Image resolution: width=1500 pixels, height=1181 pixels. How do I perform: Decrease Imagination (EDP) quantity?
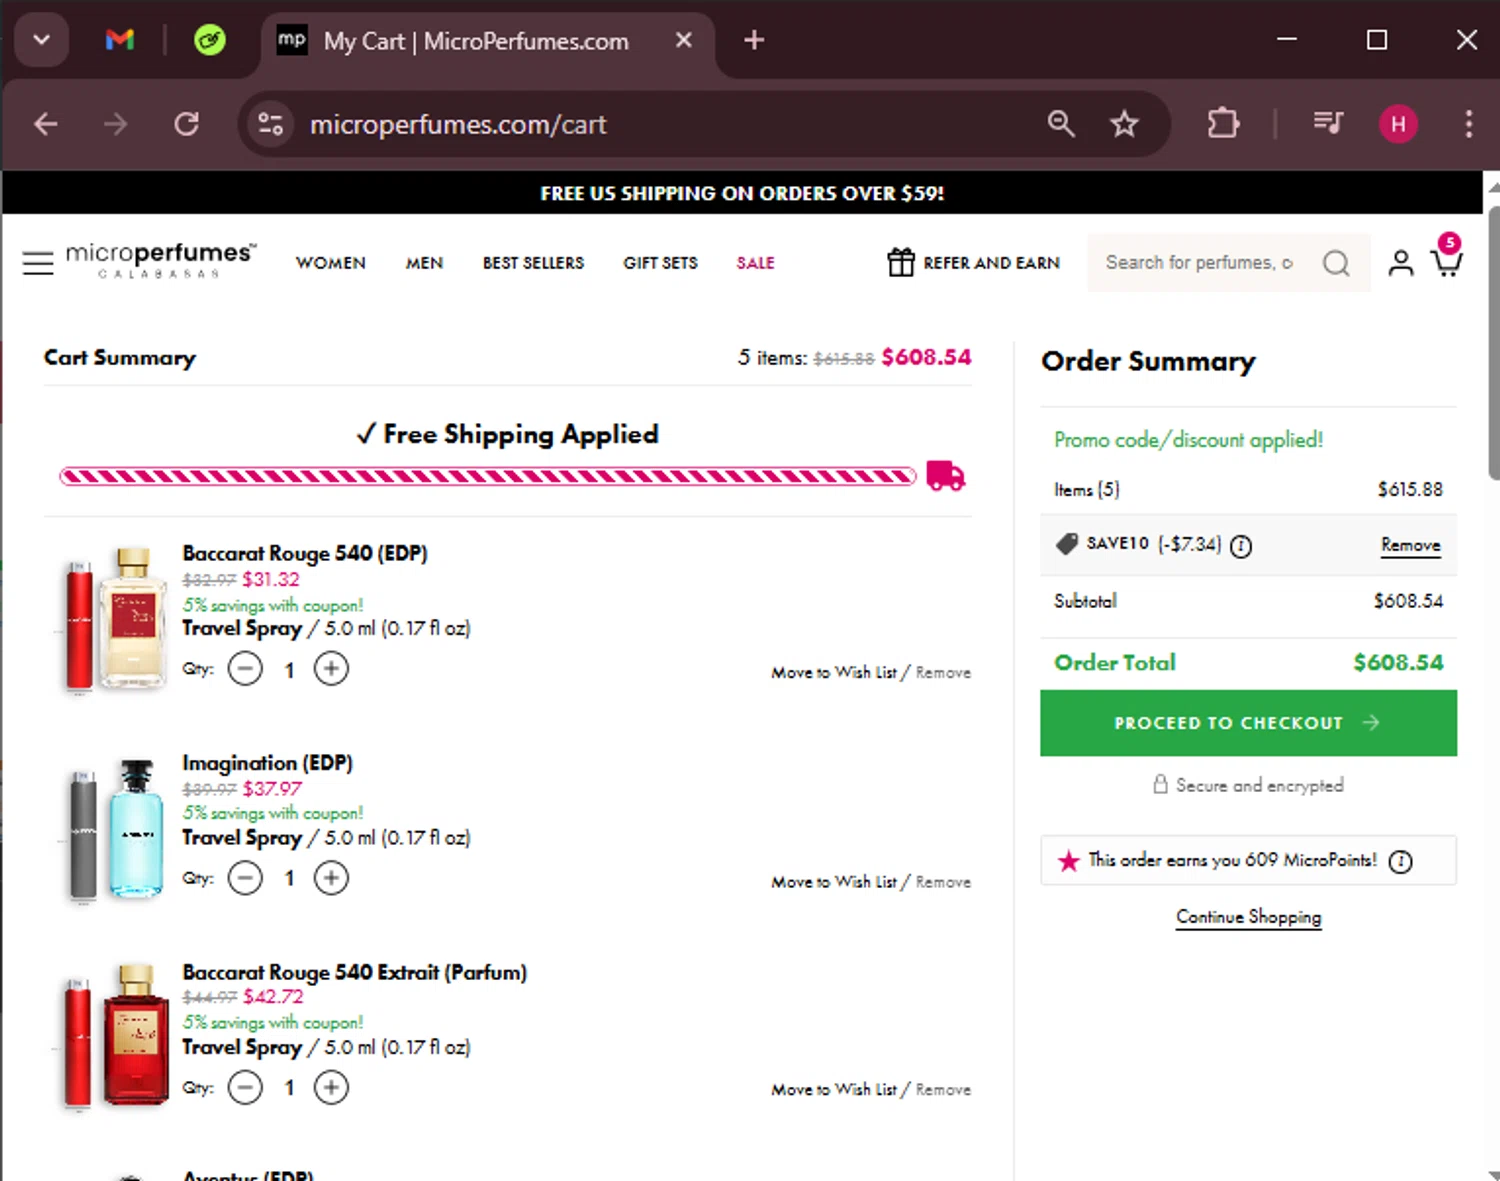[x=245, y=878]
